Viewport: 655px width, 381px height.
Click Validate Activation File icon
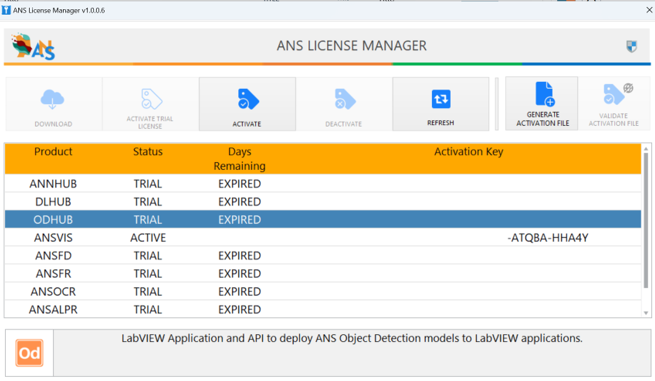tap(614, 94)
